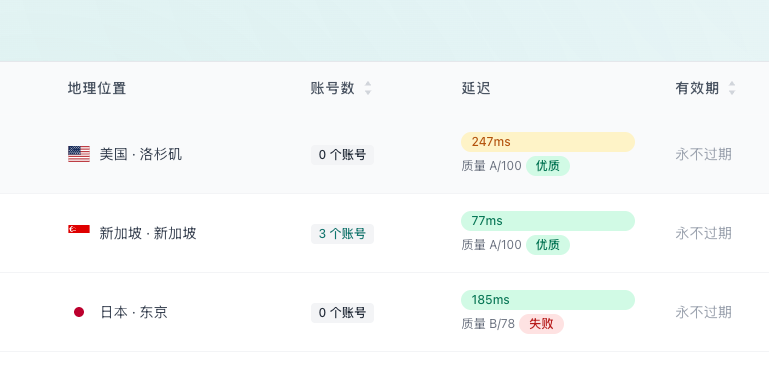Click the 优质 tag for 新加坡

[548, 245]
